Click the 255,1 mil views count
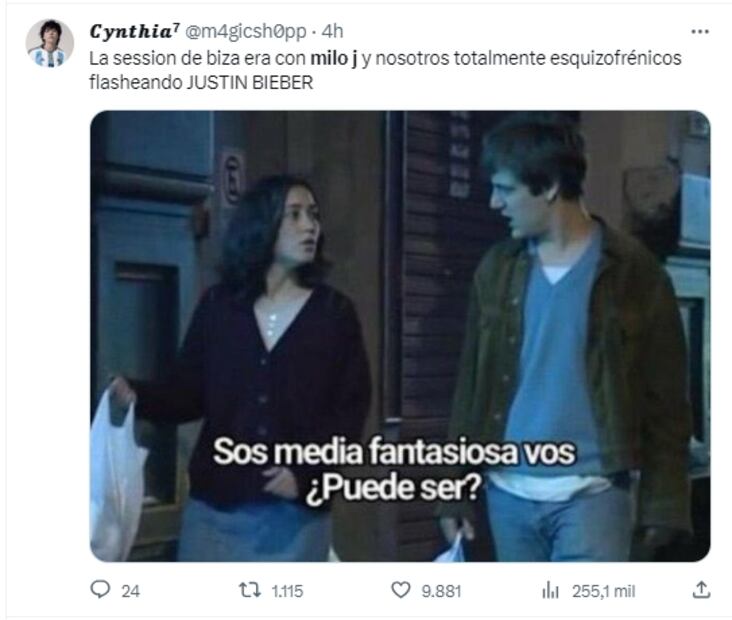Viewport: 732px width, 620px height. [604, 591]
